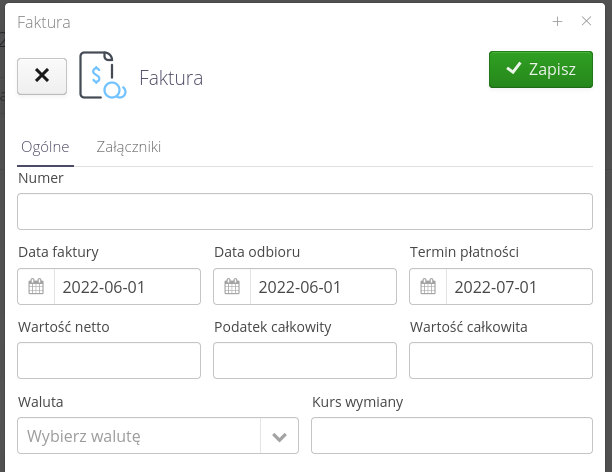Switch to the Ogólne tab
Screen dimensions: 612x472
45,147
